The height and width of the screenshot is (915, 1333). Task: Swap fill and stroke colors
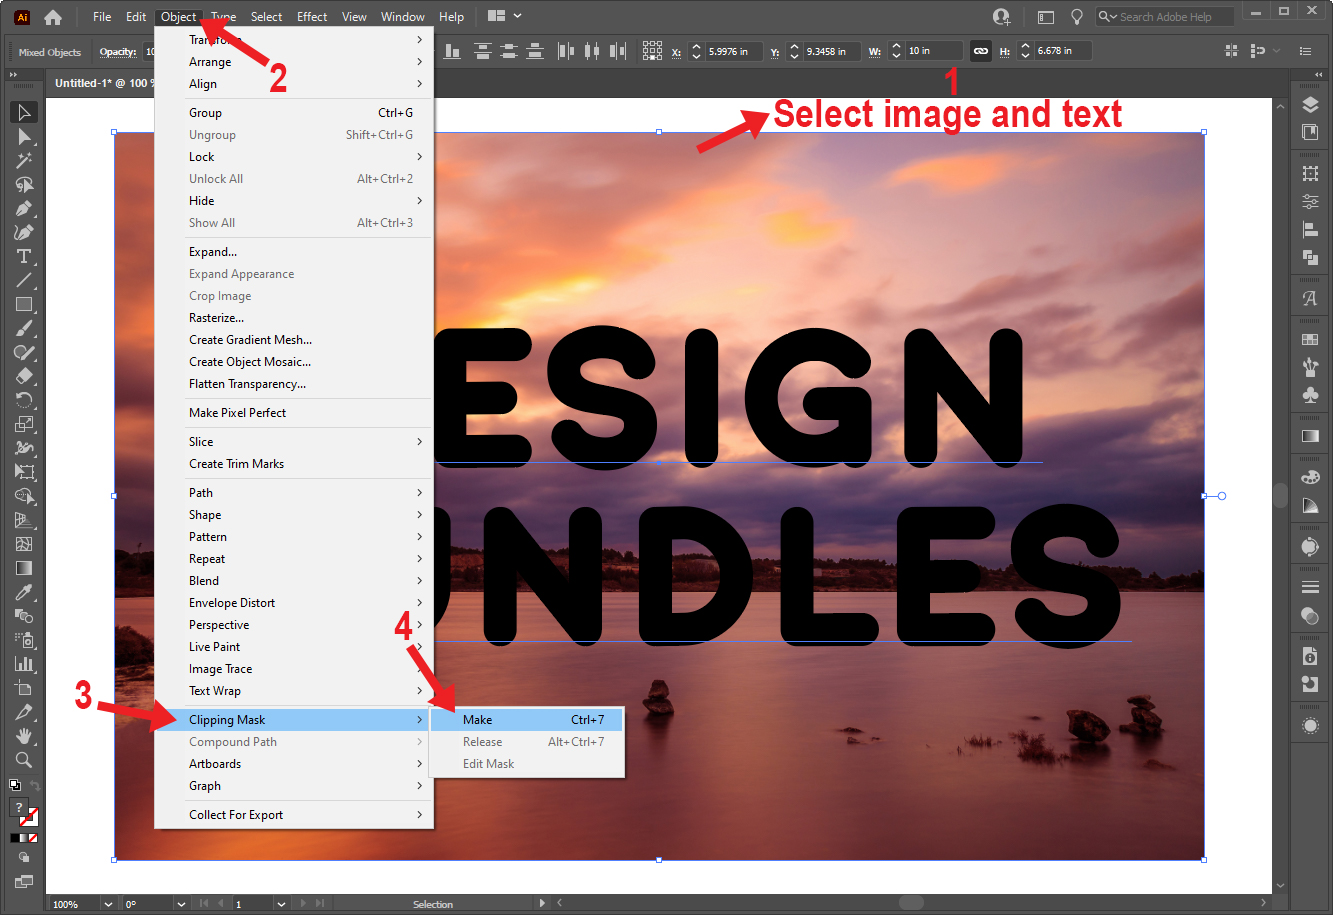pos(35,786)
